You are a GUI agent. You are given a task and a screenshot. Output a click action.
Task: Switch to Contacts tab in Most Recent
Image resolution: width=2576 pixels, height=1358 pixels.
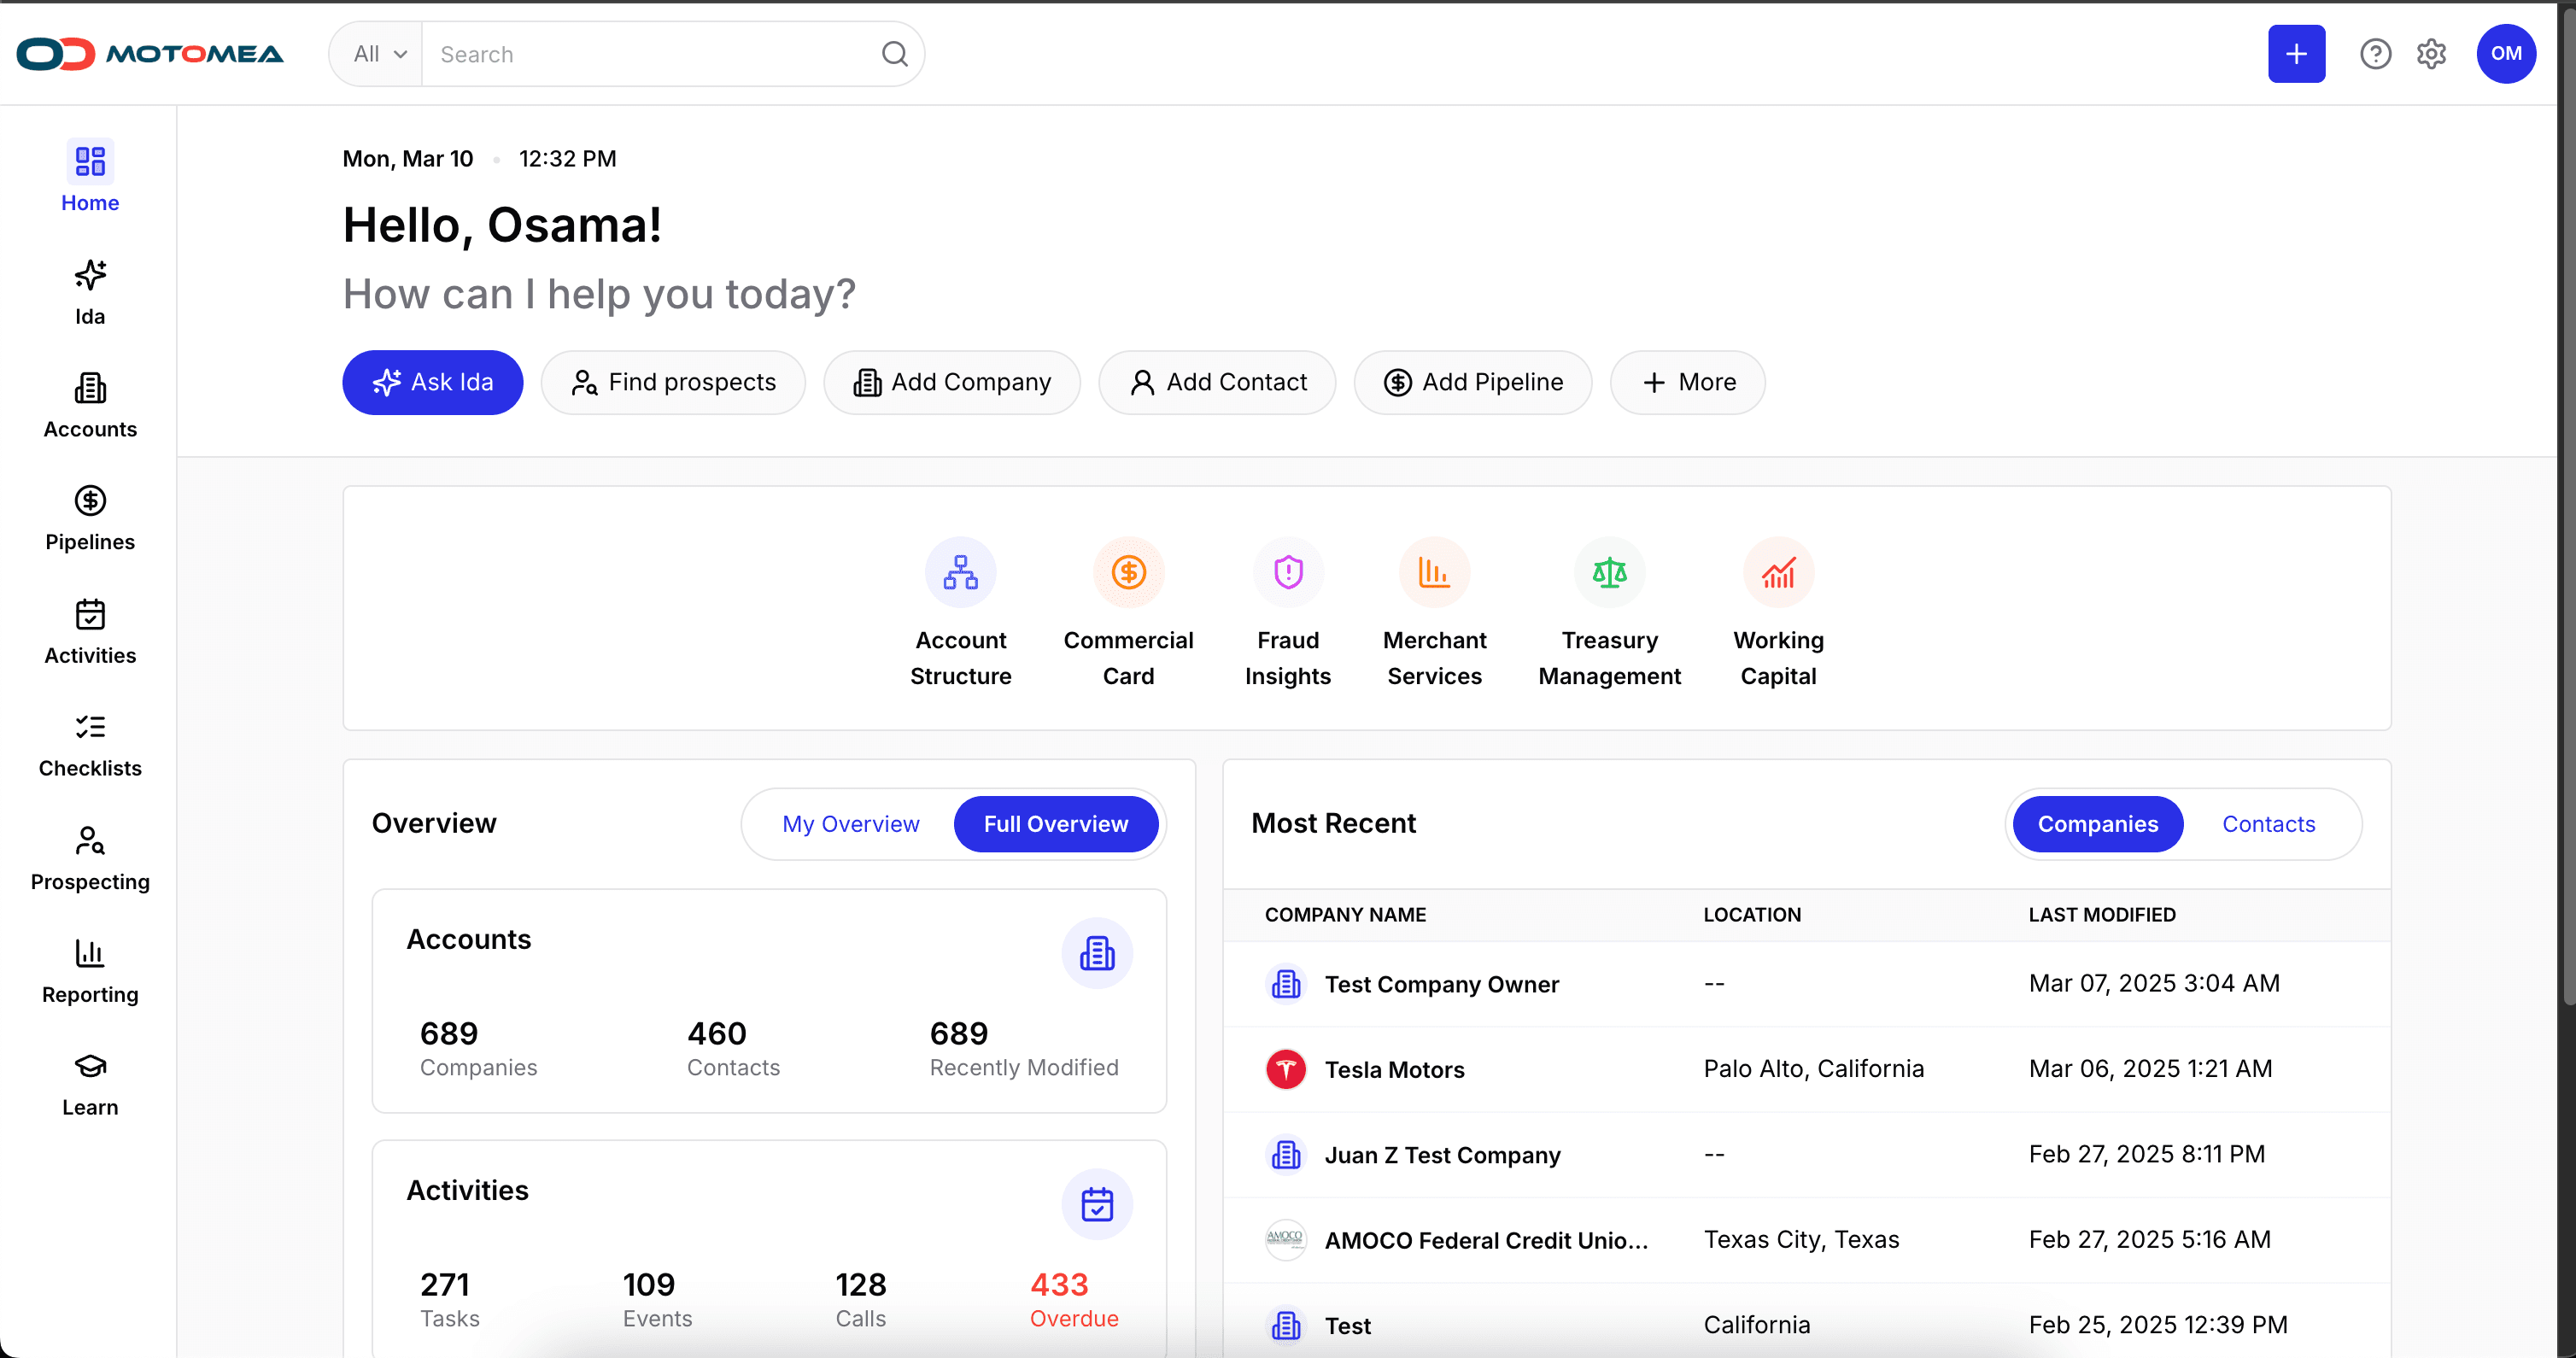click(x=2268, y=824)
